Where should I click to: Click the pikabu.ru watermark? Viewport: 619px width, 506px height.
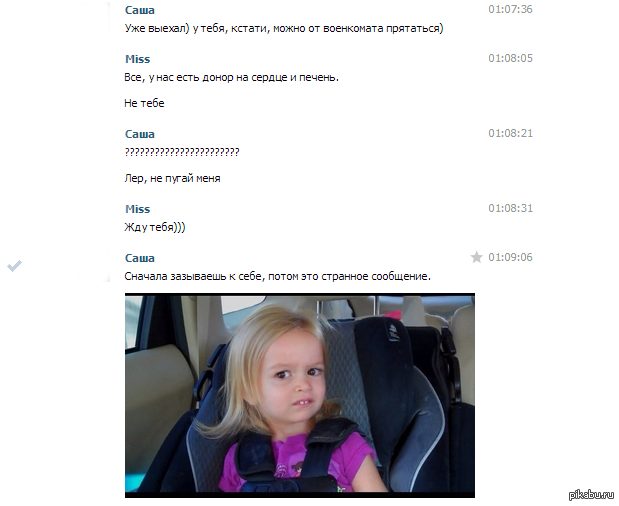click(591, 494)
